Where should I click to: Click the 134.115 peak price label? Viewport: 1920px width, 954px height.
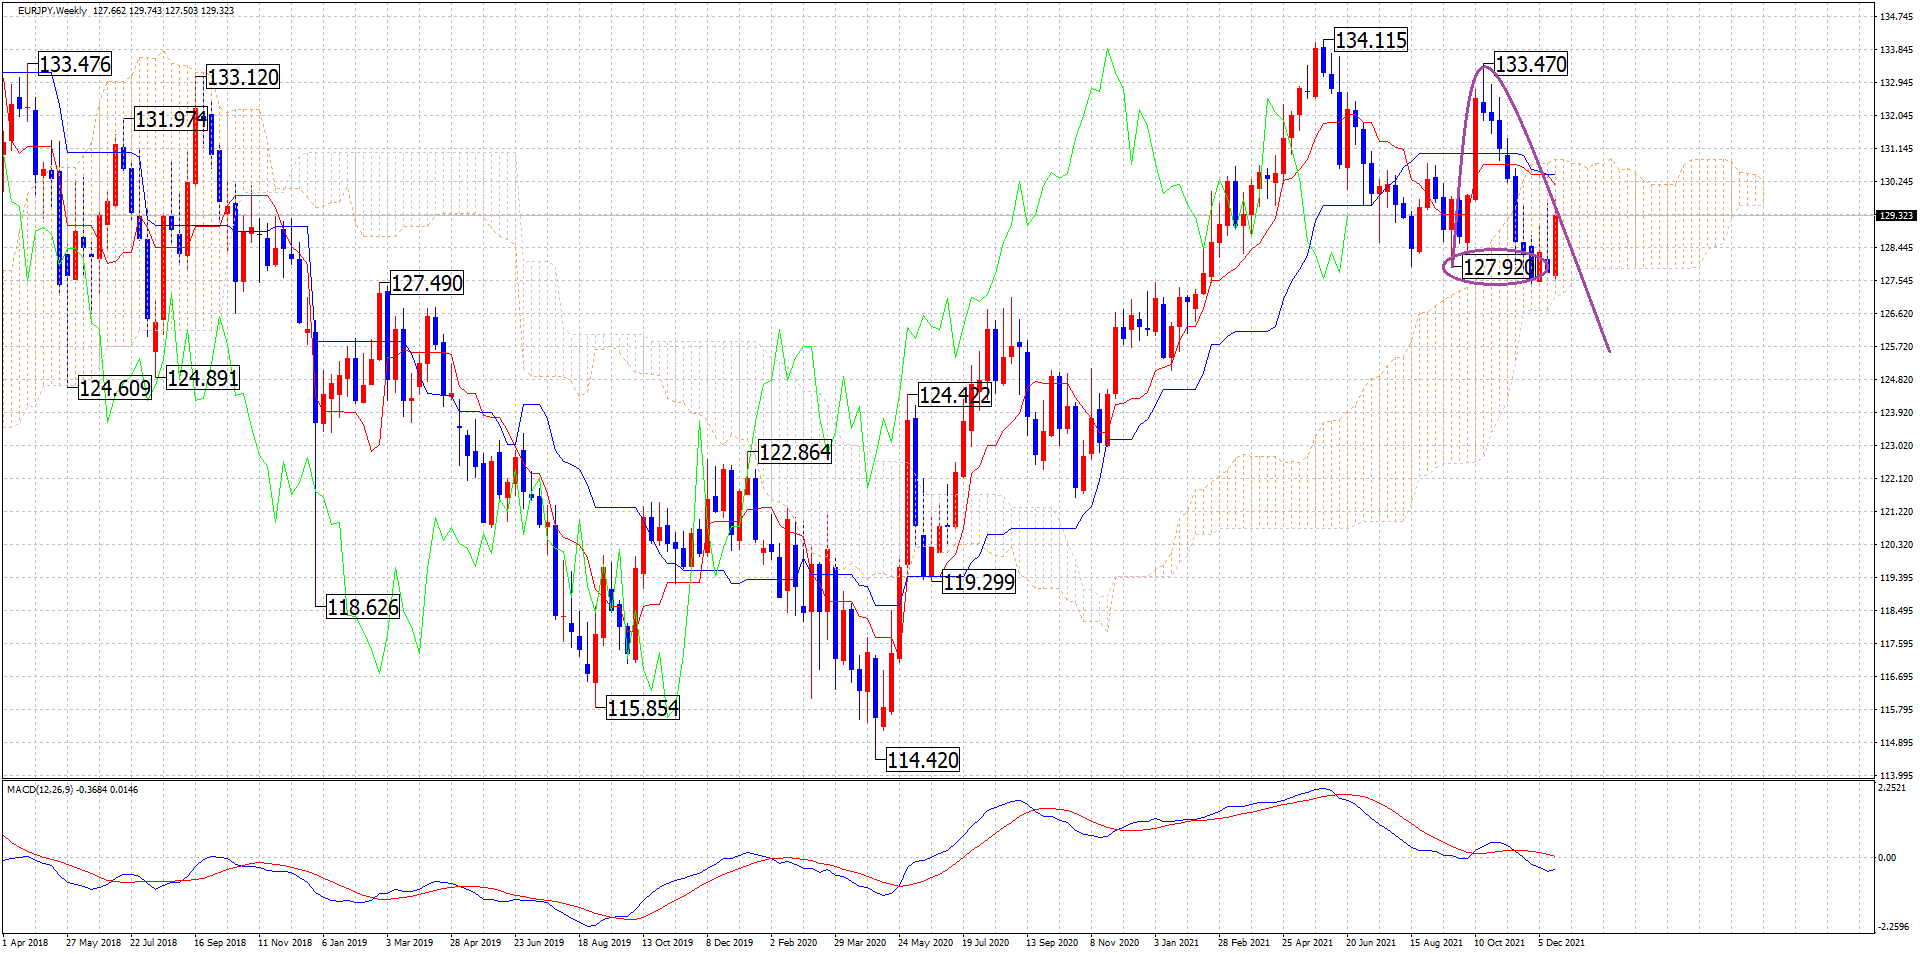click(1370, 41)
